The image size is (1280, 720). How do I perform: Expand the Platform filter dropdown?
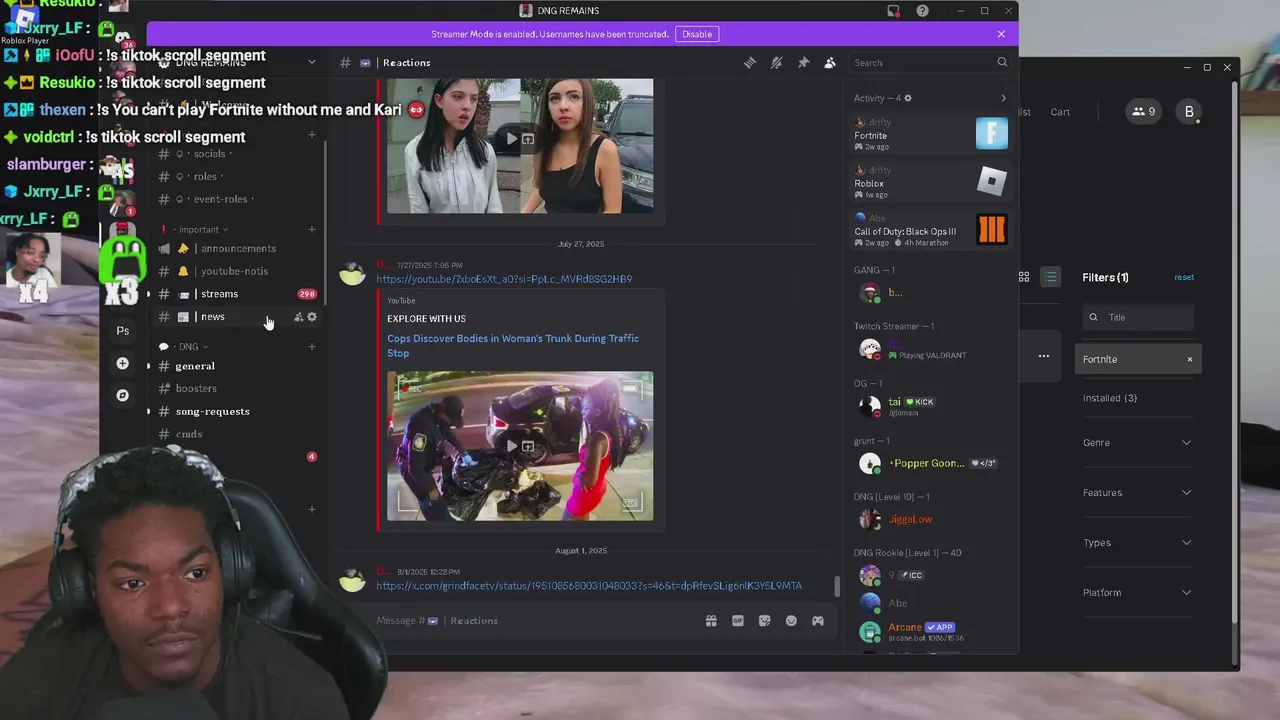pos(1138,593)
